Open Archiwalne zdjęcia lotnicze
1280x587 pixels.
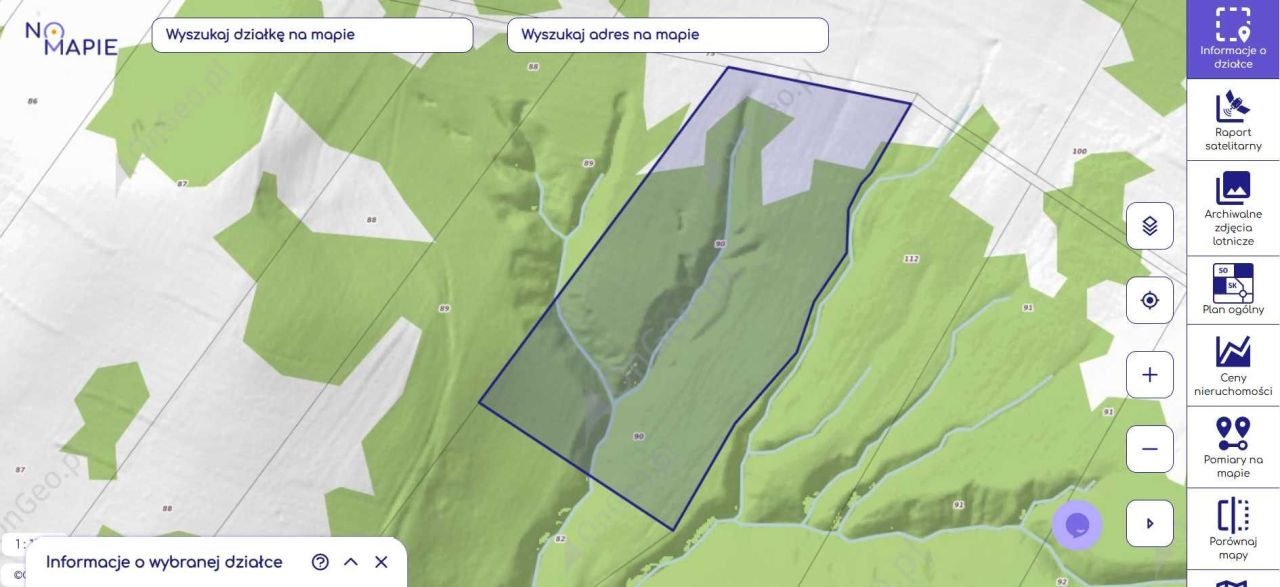tap(1233, 208)
